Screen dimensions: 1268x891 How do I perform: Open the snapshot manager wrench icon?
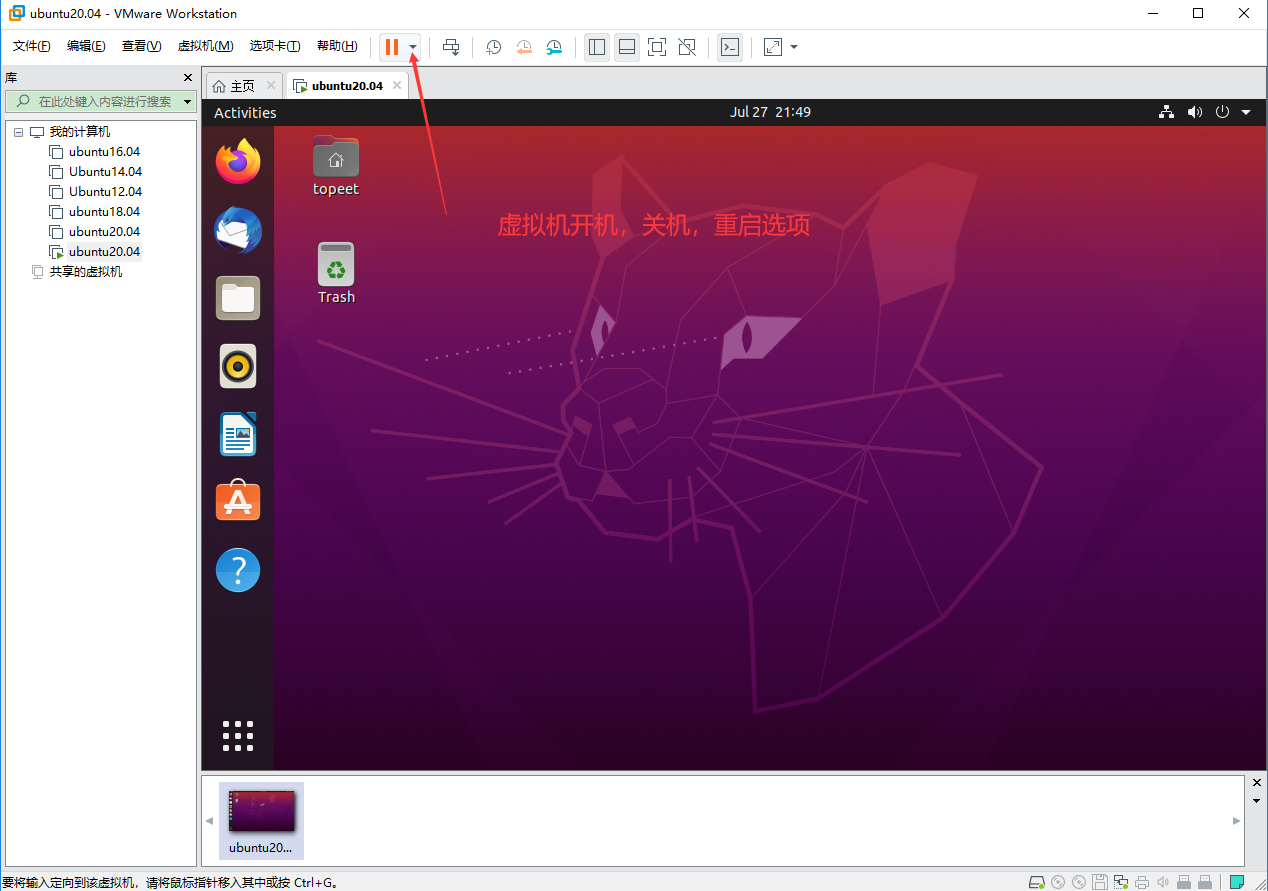click(x=554, y=47)
